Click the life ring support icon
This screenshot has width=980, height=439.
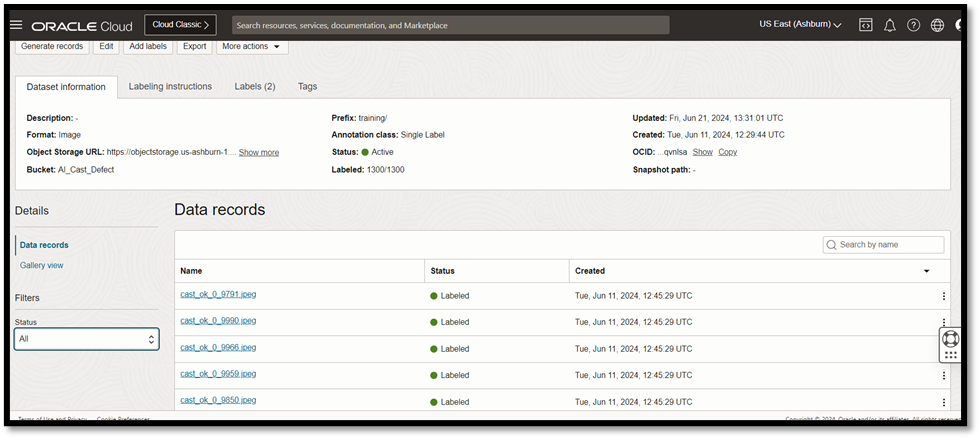pos(950,338)
